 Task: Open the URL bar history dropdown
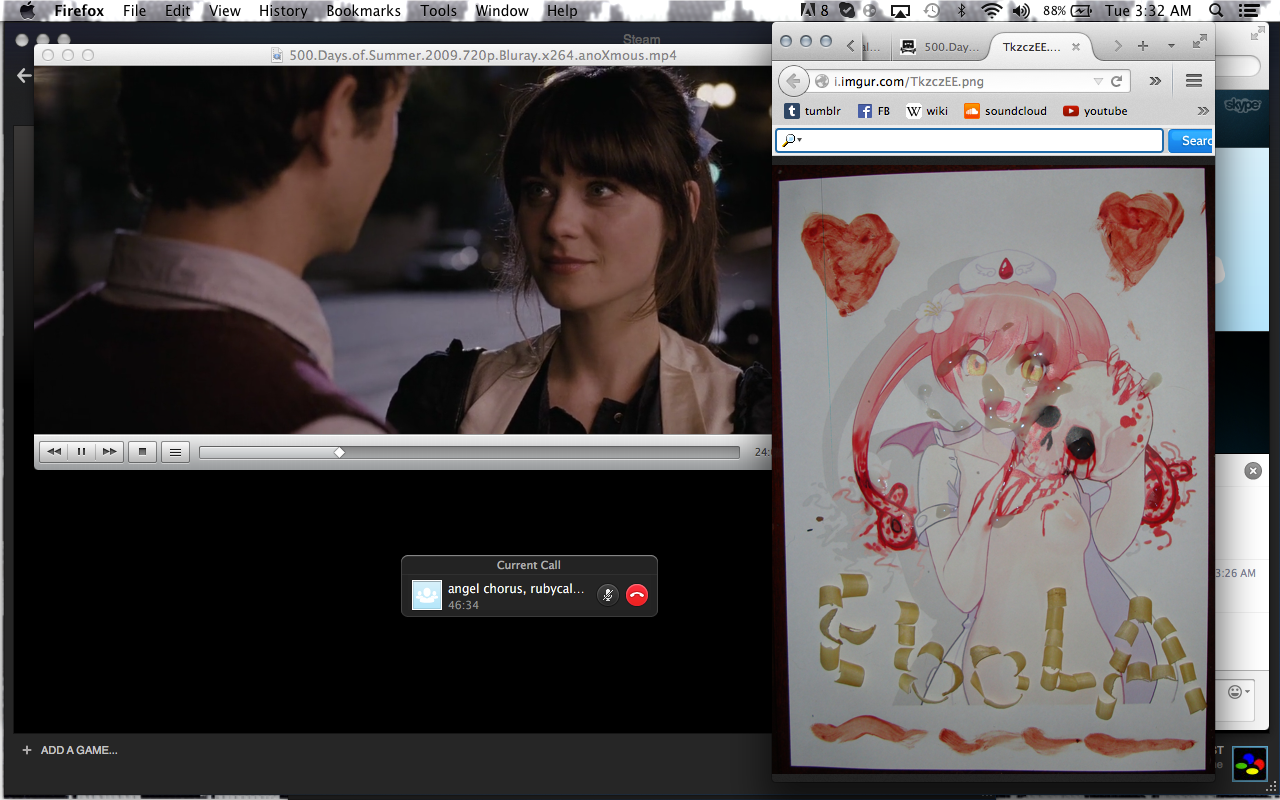coord(1098,81)
